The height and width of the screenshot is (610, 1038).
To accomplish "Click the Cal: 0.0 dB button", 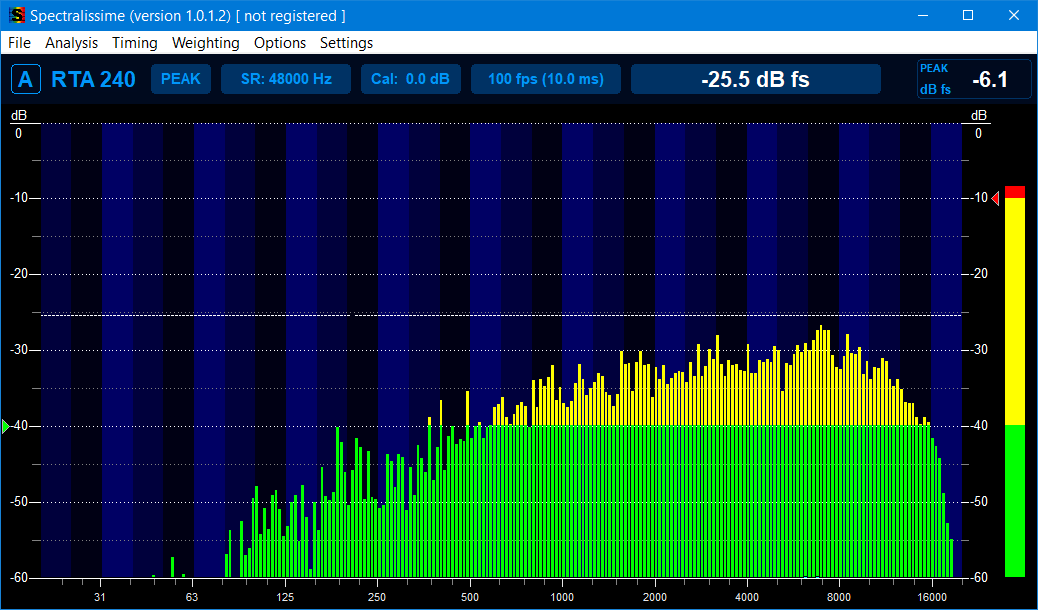I will [410, 79].
